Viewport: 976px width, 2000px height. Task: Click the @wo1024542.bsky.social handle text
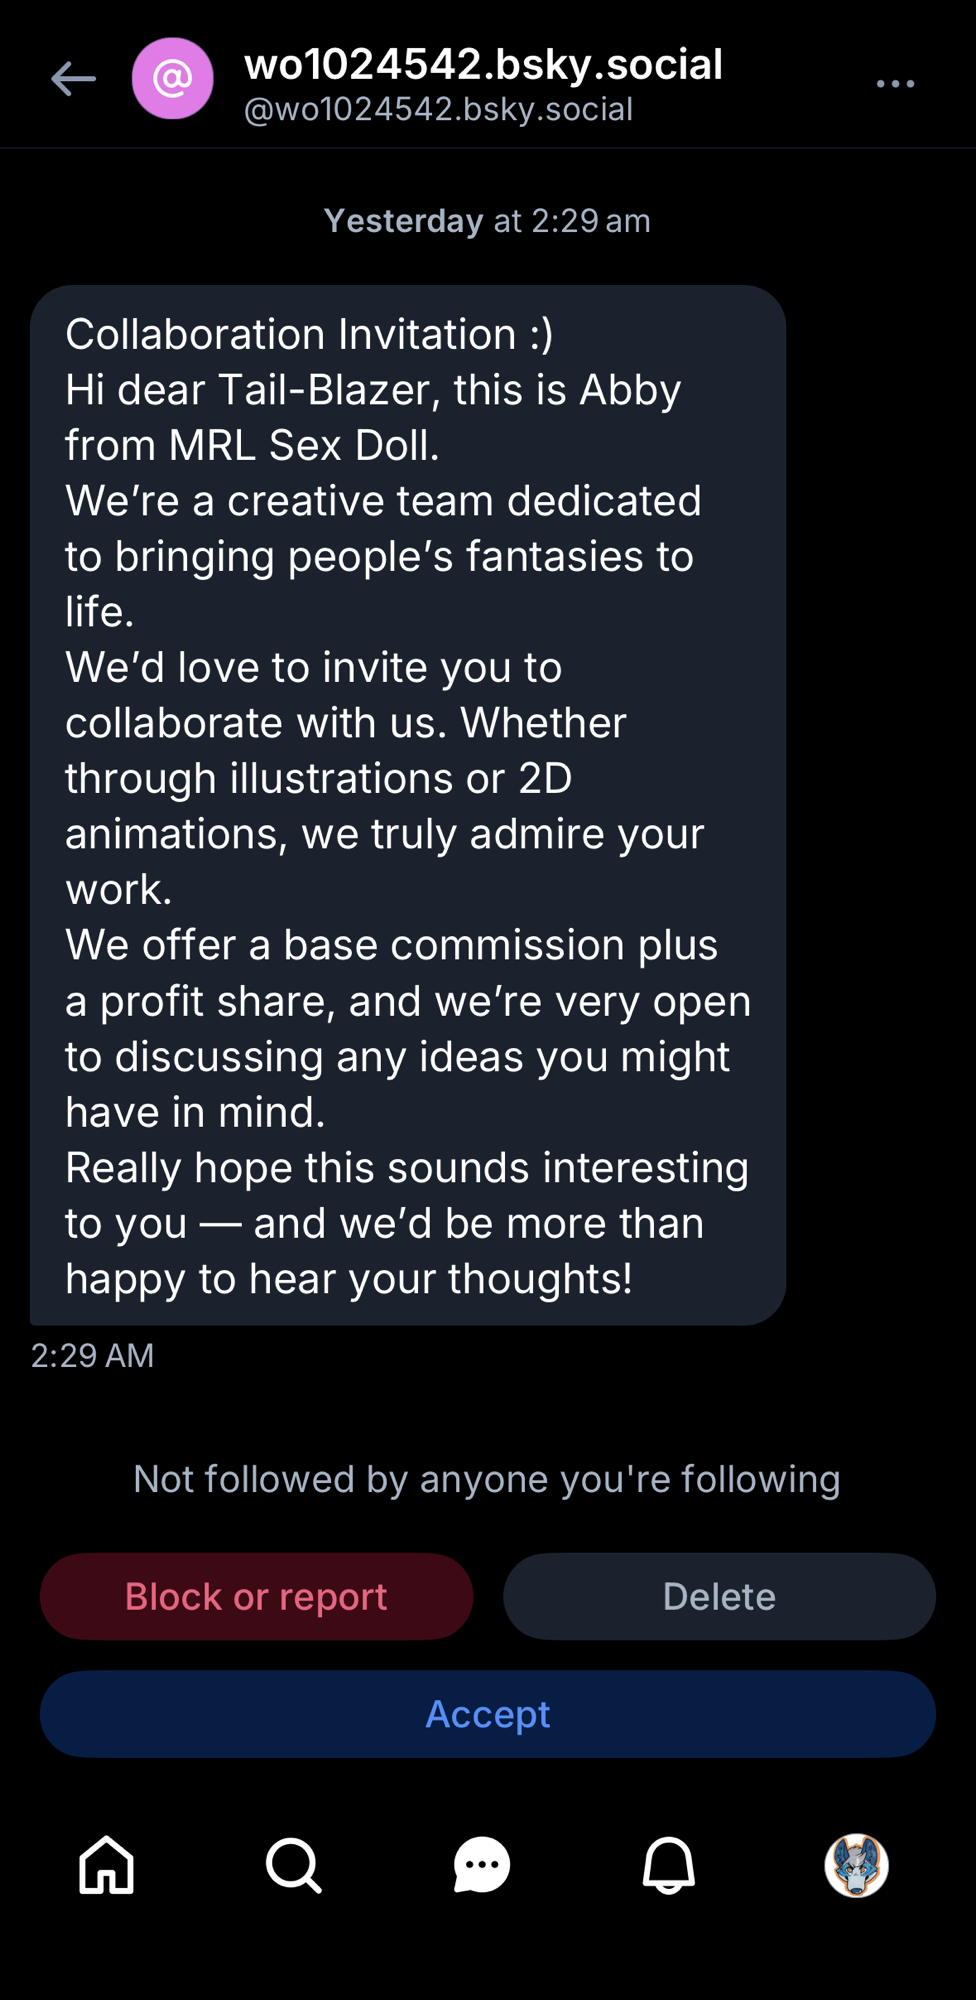point(438,109)
